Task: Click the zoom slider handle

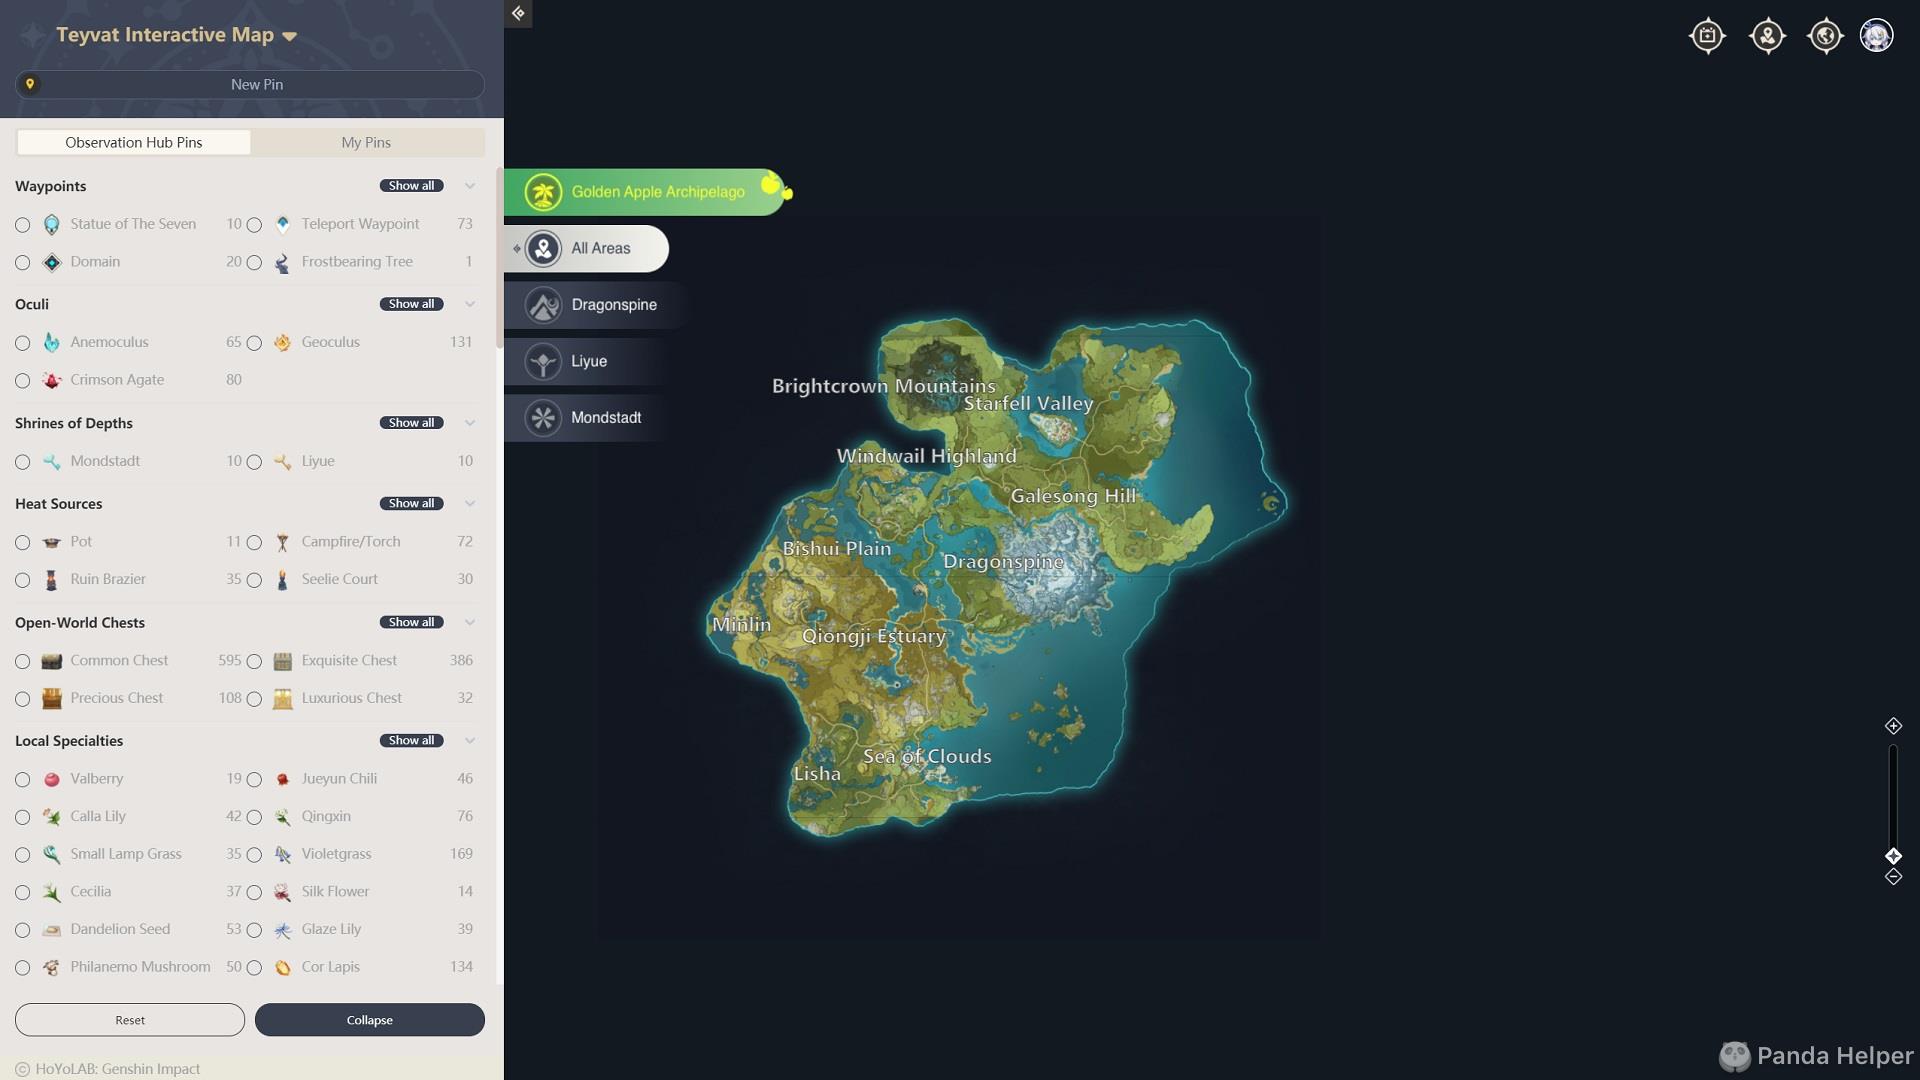Action: click(x=1893, y=856)
